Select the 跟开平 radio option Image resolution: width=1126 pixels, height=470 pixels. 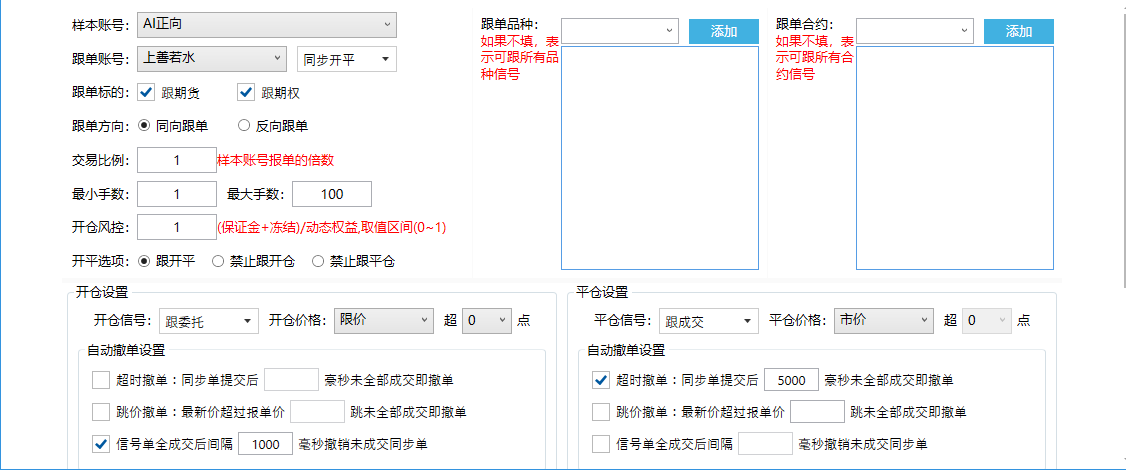click(x=144, y=262)
